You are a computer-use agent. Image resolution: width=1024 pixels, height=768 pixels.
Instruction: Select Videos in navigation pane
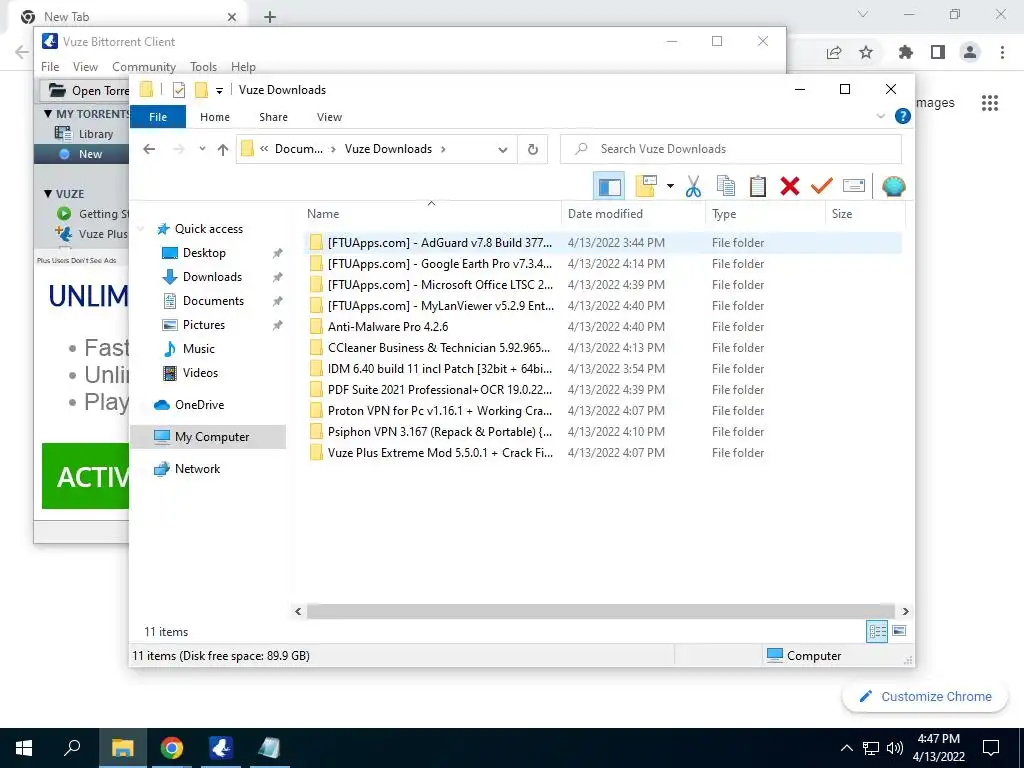click(200, 373)
